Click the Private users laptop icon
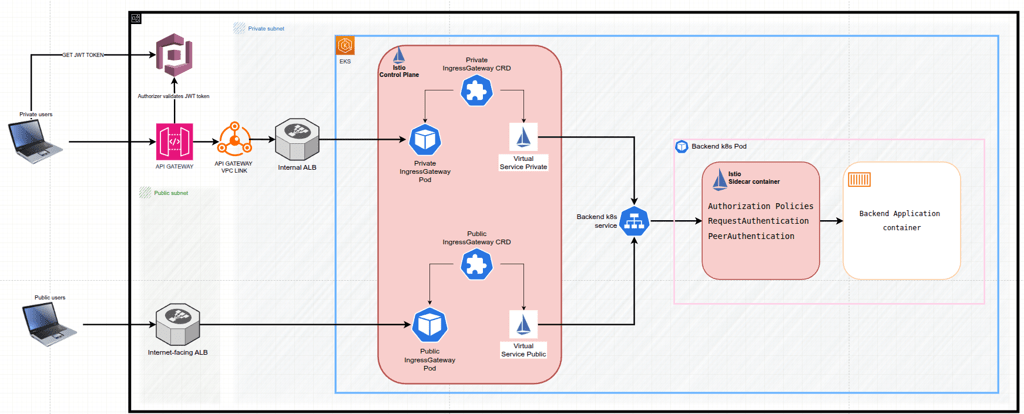Image resolution: width=1024 pixels, height=414 pixels. tap(36, 141)
